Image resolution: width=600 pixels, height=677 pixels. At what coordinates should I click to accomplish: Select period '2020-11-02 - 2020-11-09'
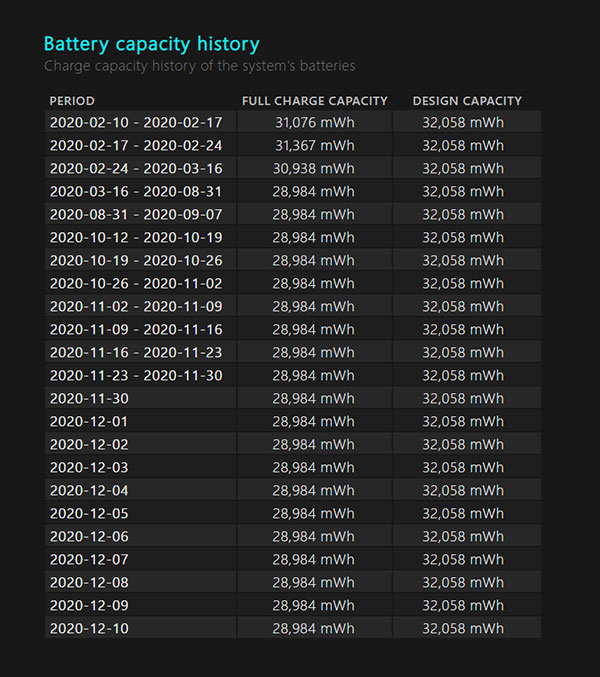(x=136, y=307)
